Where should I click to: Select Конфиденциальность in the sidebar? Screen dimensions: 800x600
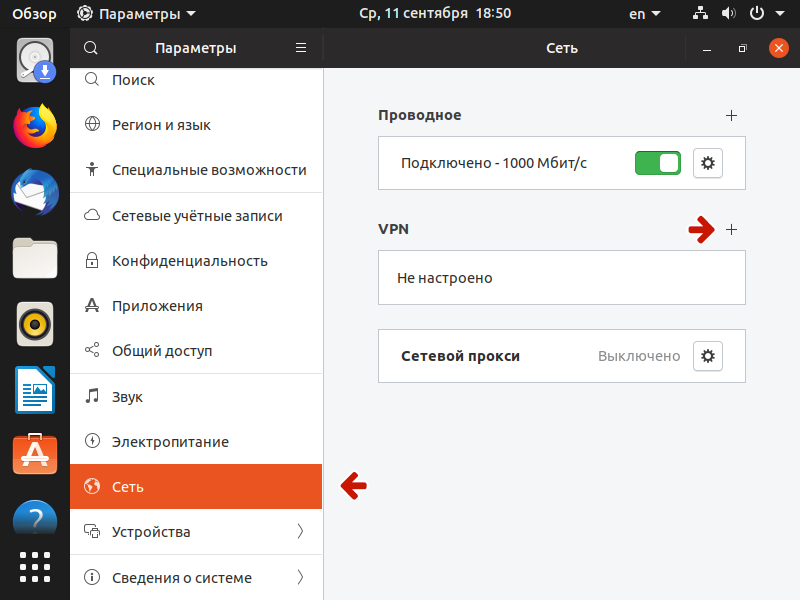tap(196, 261)
